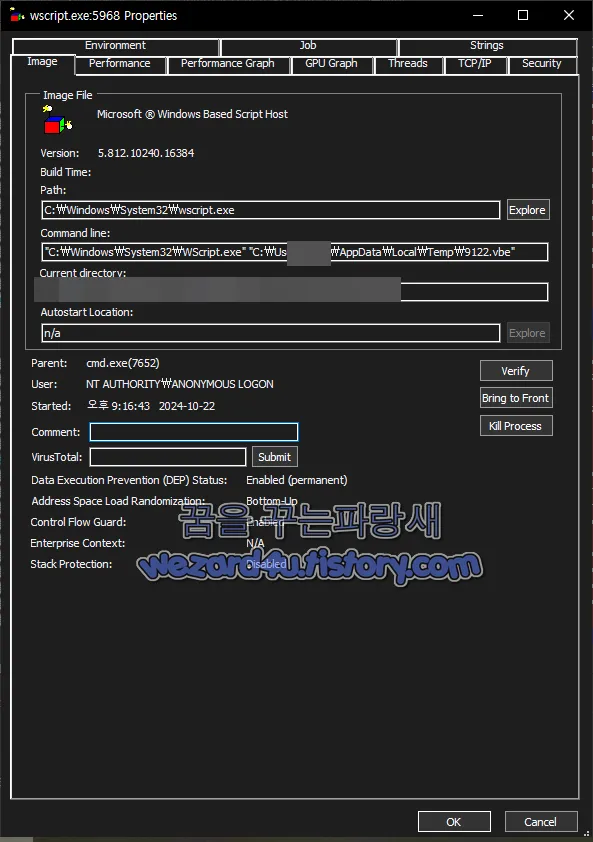
Task: Click Microsoft Windows Based Script Host description
Action: 192,114
